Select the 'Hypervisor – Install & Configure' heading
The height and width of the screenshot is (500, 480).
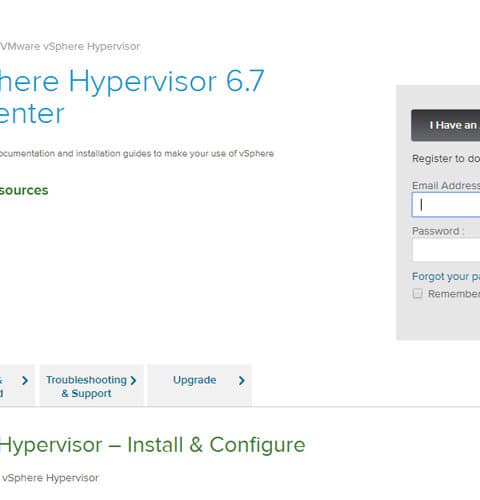tap(152, 445)
